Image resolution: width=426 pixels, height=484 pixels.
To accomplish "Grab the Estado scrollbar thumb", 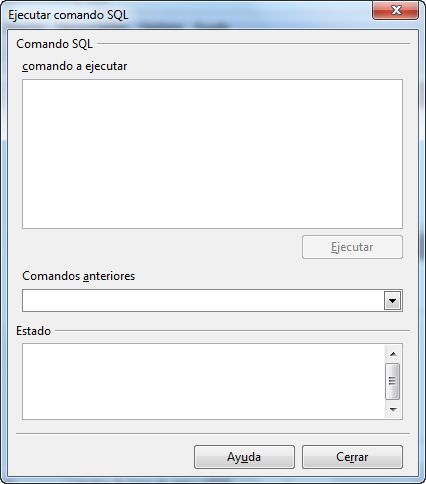I will 393,381.
